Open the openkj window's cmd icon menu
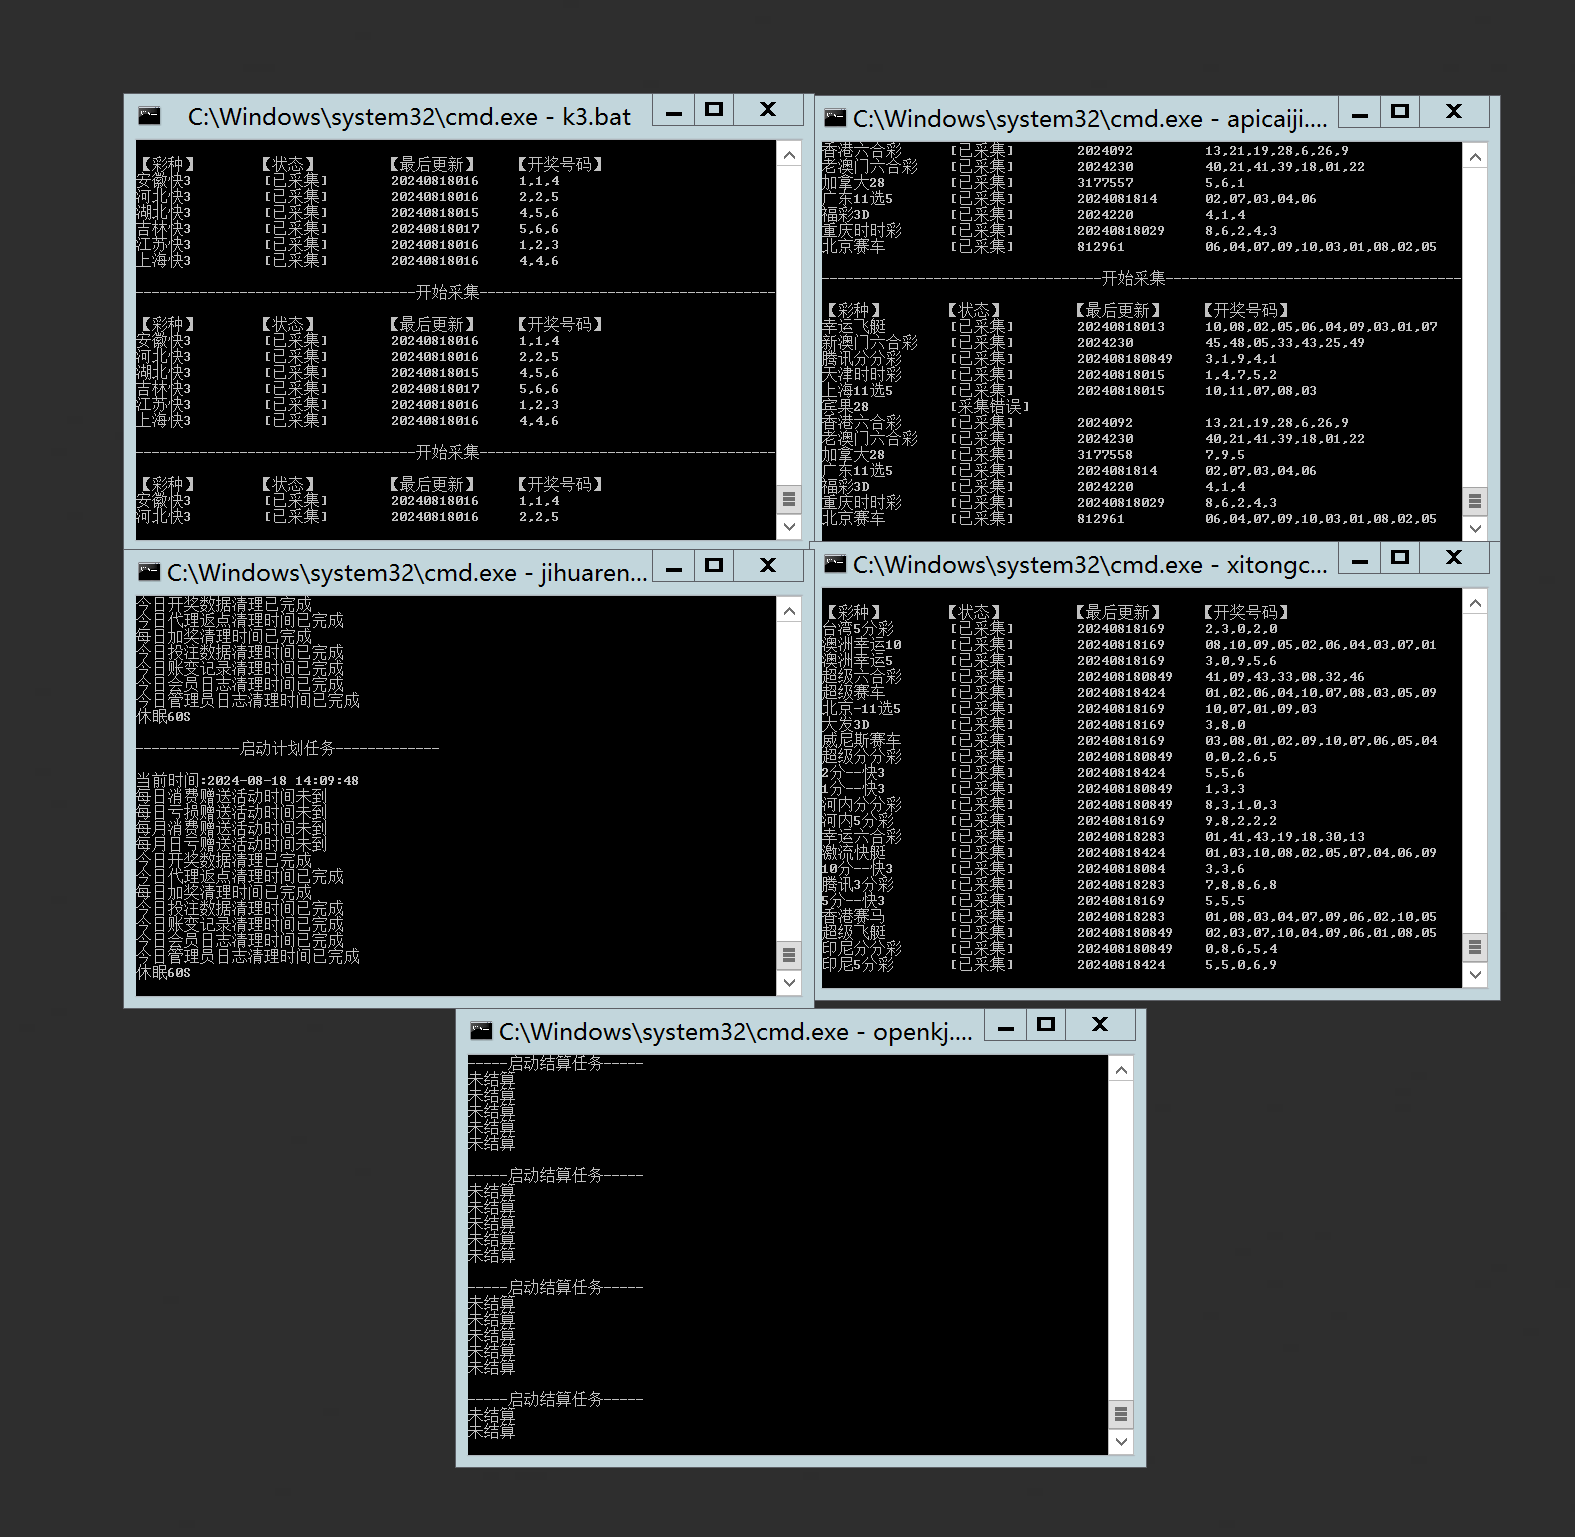1575x1537 pixels. 481,1031
